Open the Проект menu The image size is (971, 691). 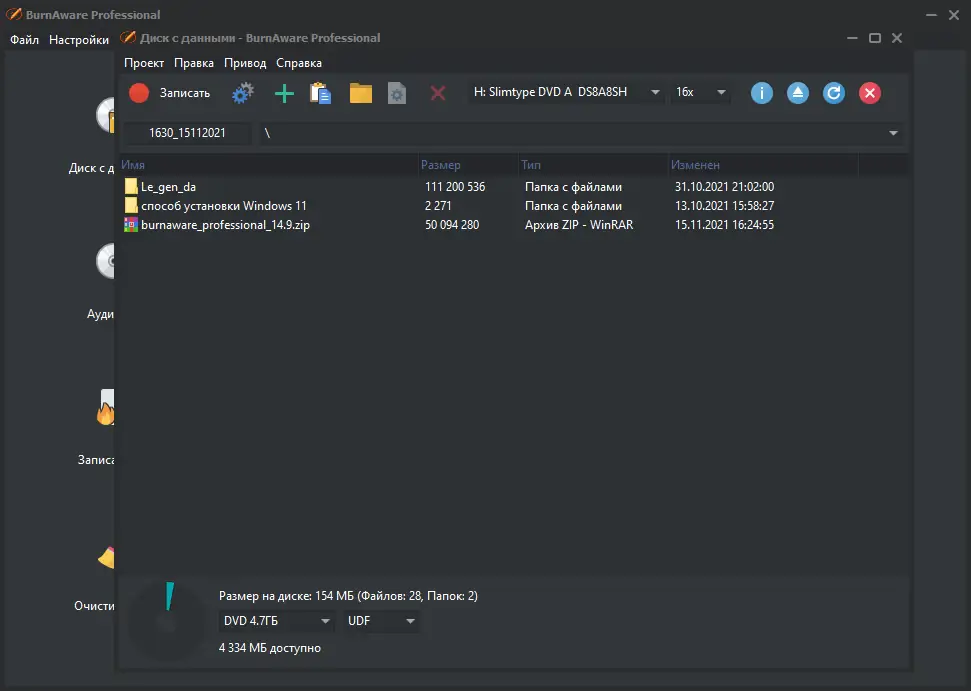point(144,63)
